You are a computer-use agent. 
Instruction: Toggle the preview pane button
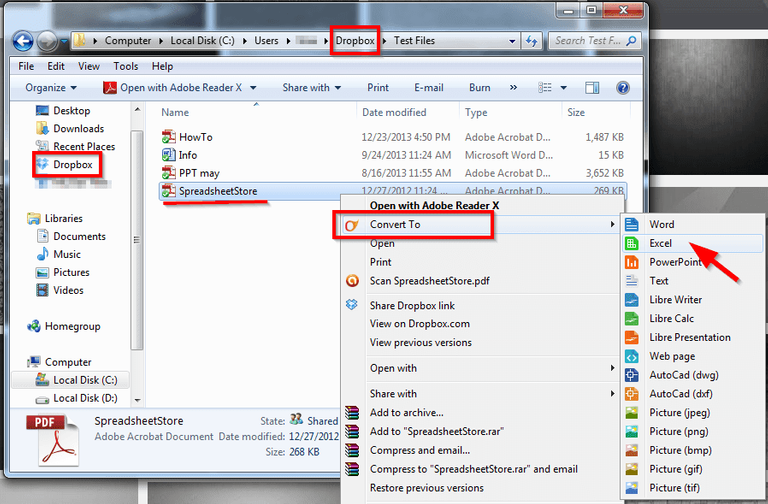(592, 88)
